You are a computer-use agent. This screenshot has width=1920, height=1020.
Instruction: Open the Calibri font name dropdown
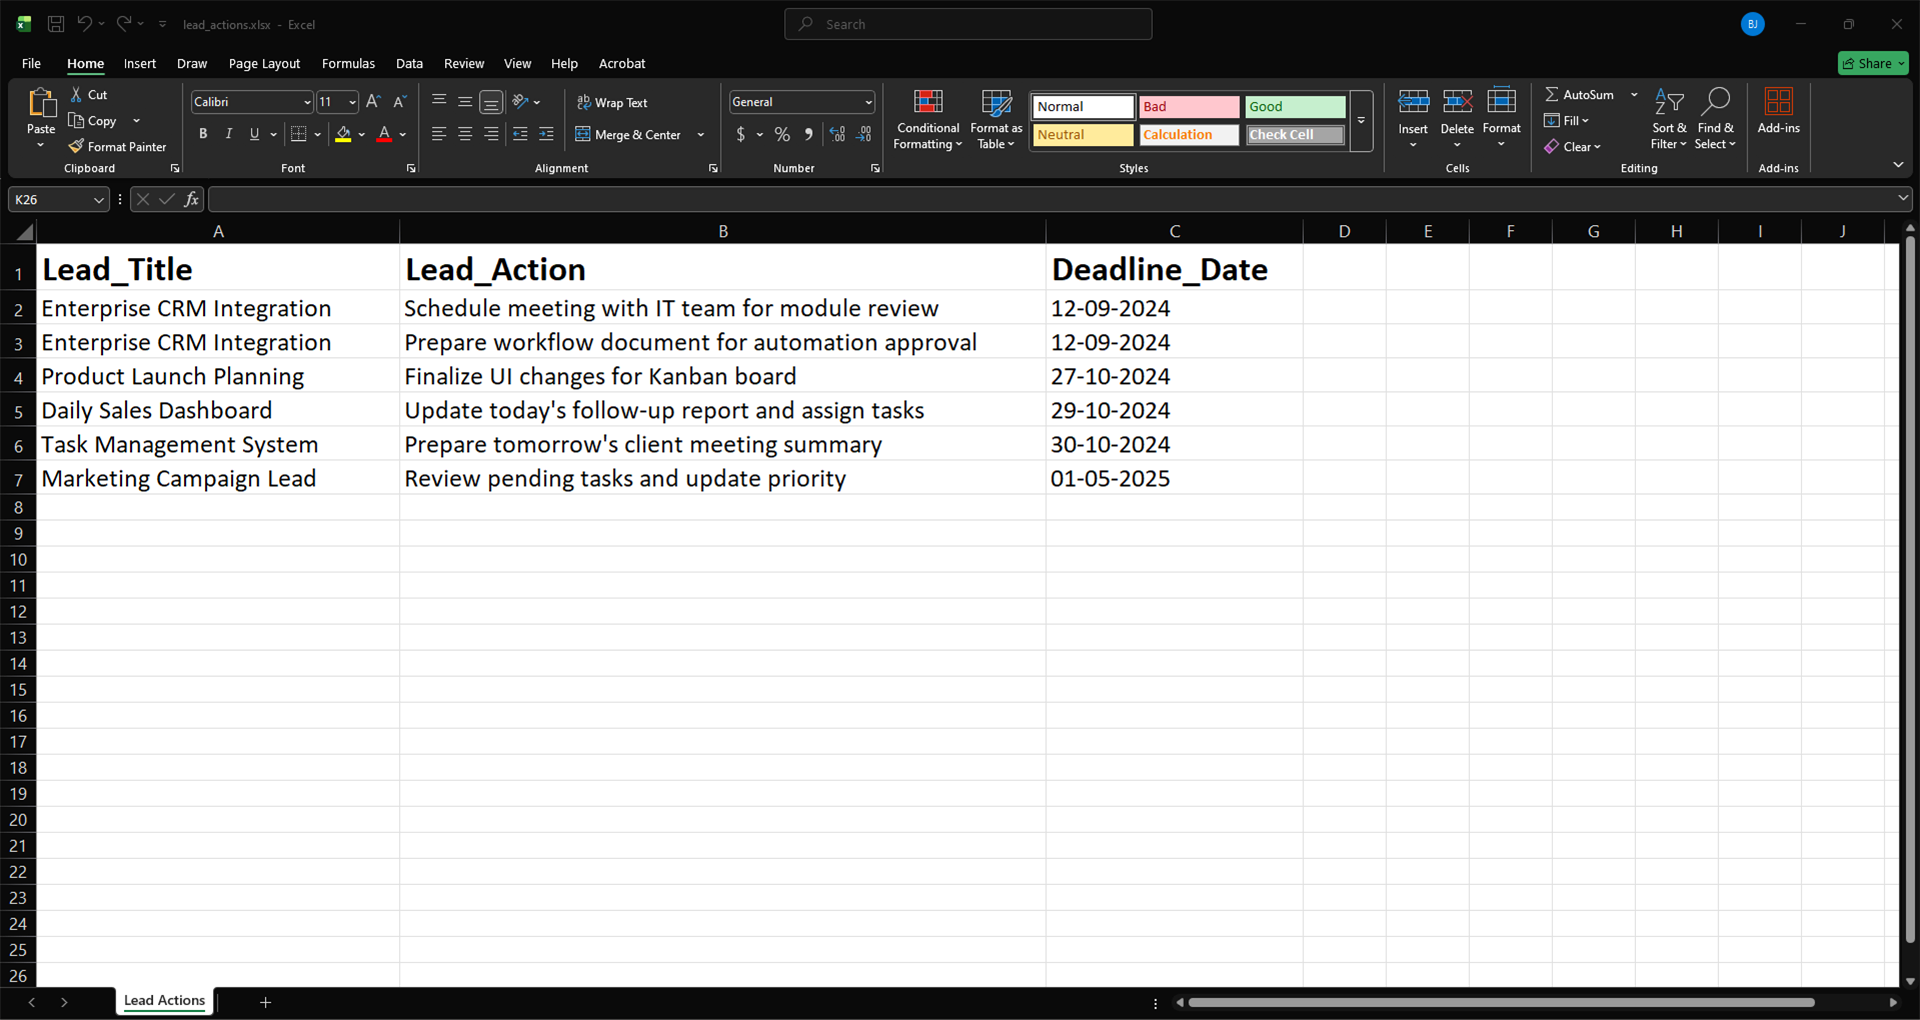pos(307,103)
